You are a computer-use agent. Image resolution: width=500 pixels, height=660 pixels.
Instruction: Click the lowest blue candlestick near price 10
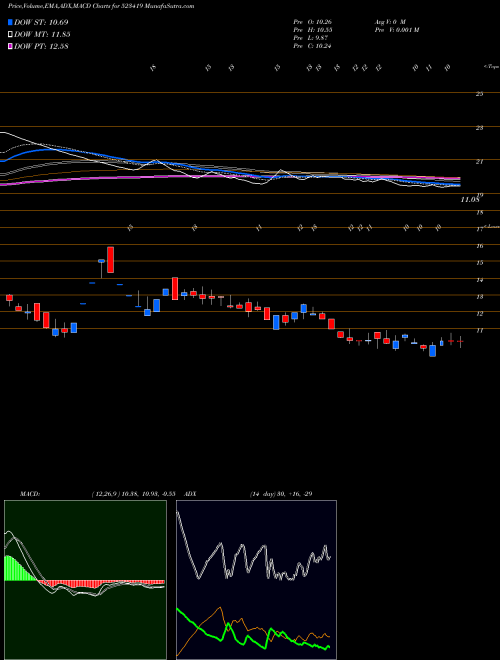pos(432,351)
